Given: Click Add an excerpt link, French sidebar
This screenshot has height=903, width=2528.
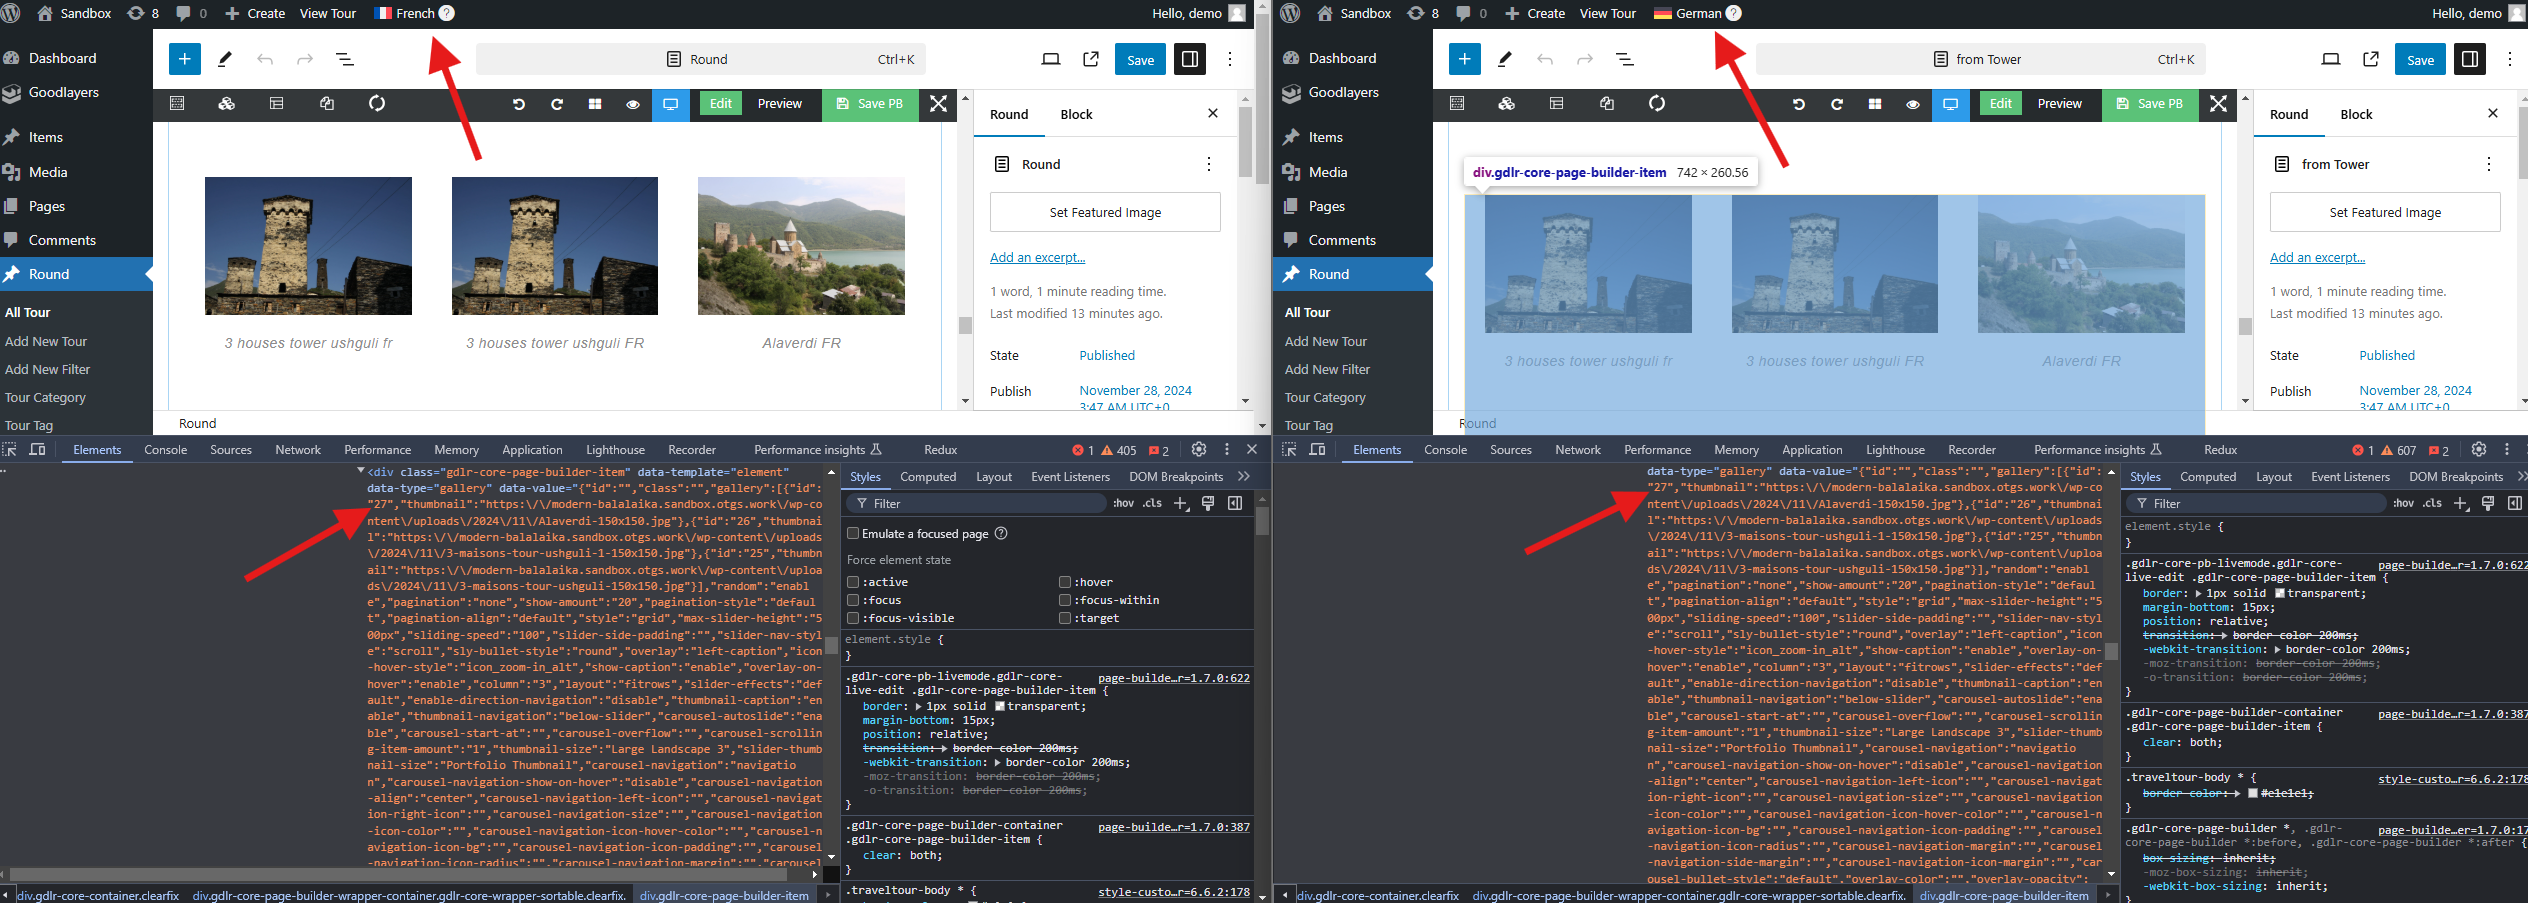Looking at the screenshot, I should pos(1037,257).
